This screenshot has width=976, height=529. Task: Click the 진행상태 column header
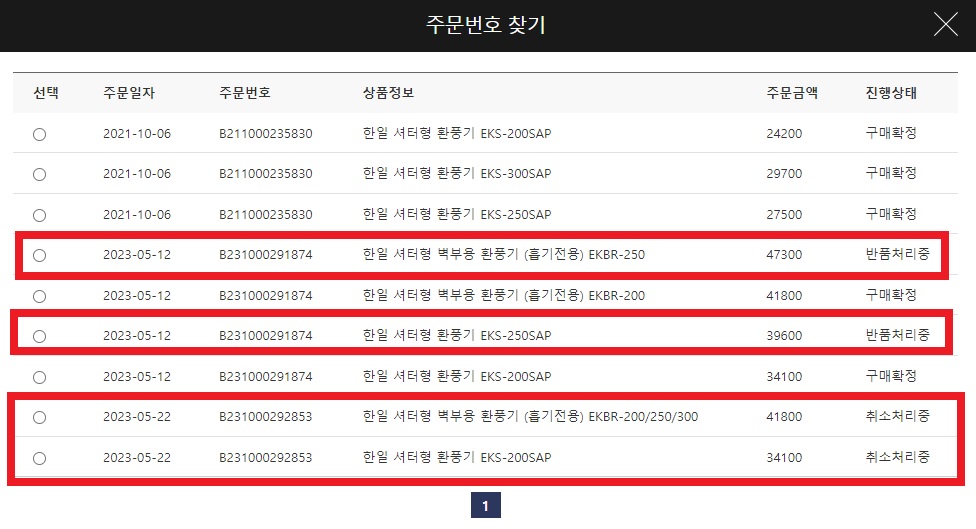point(891,93)
